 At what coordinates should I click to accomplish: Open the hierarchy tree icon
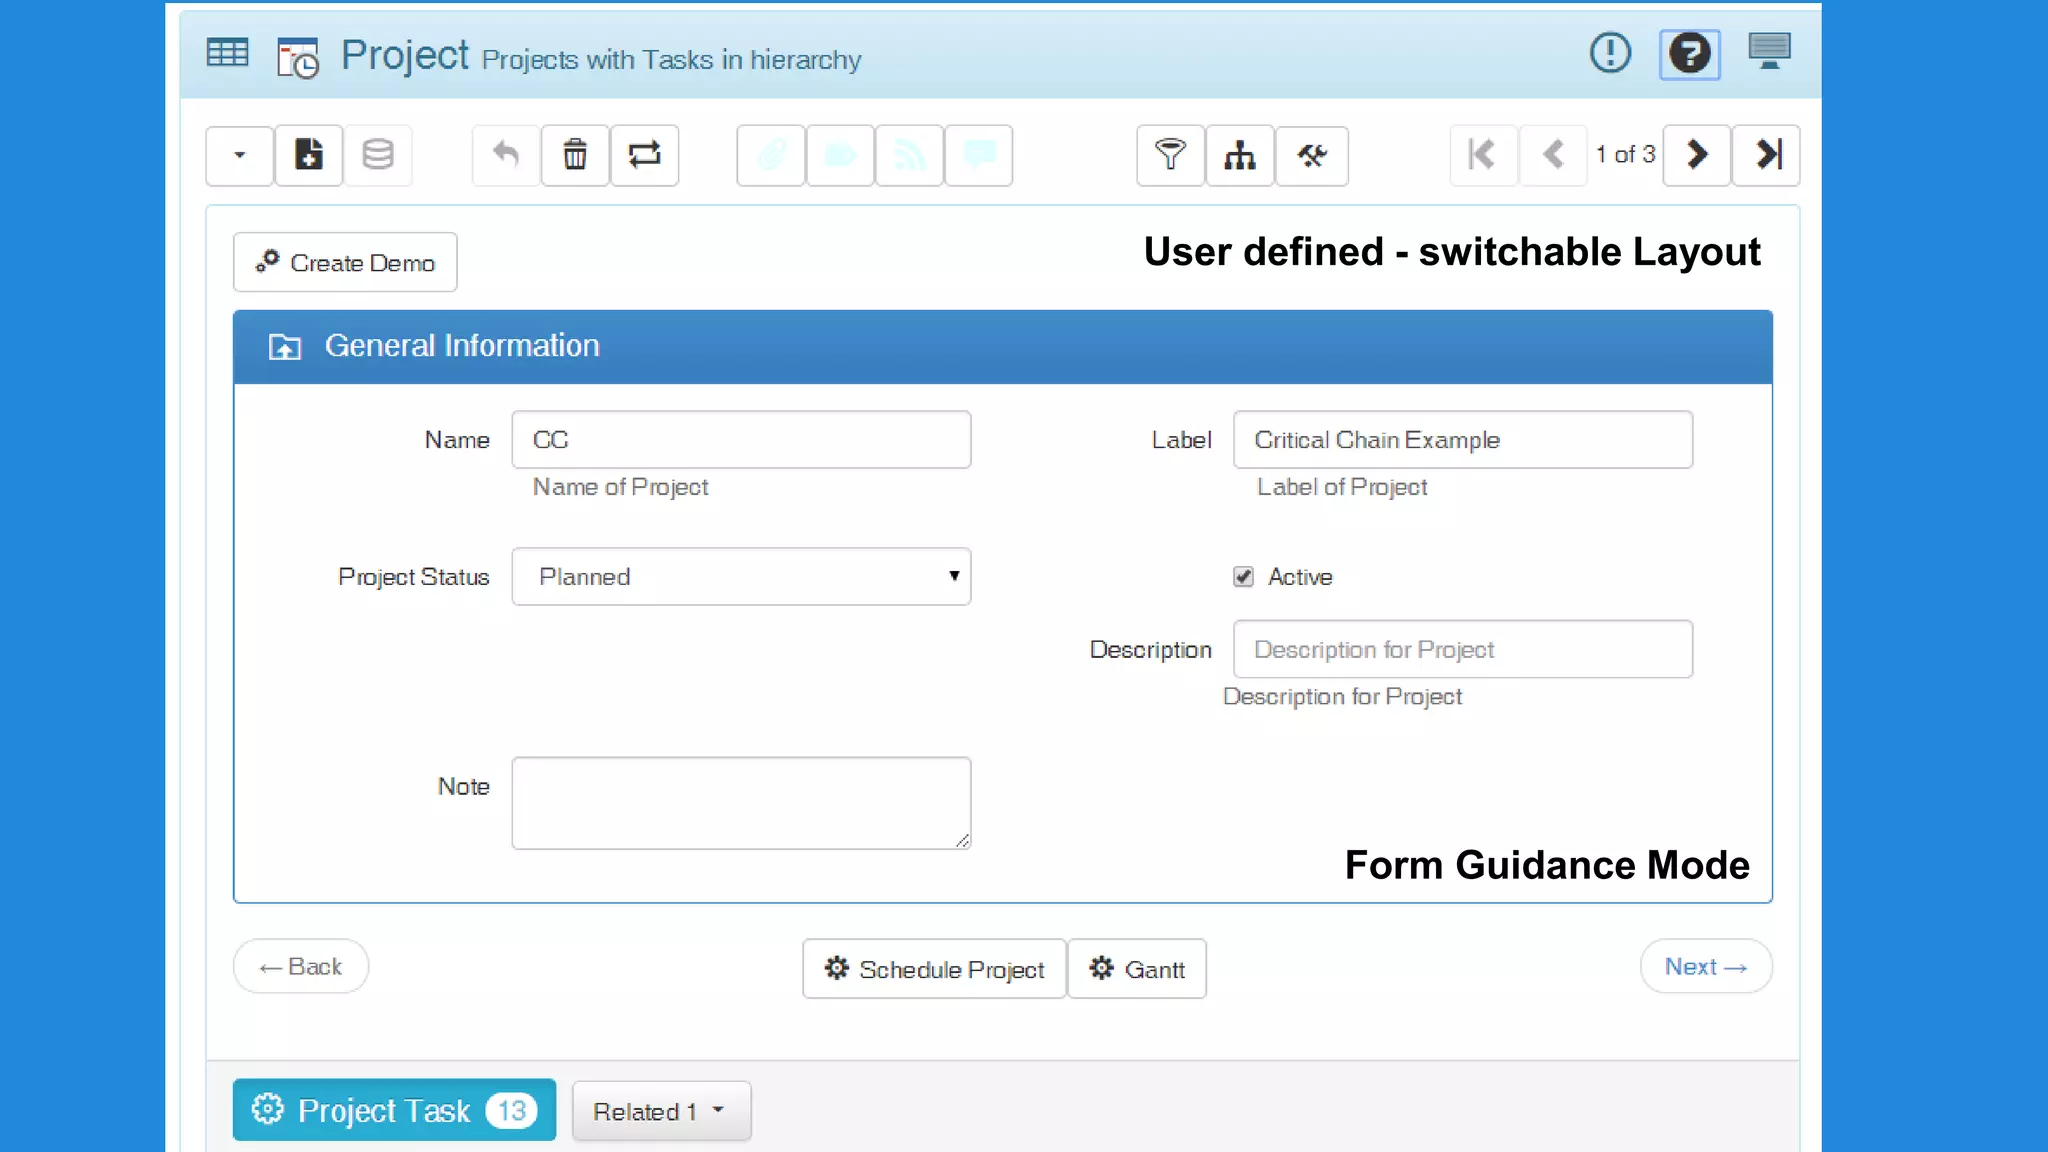pyautogui.click(x=1240, y=155)
